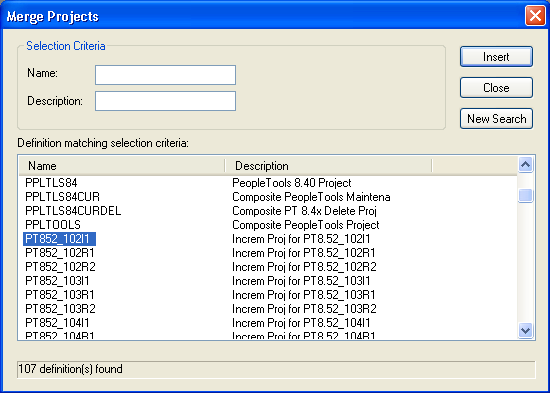Focus the Name input field
550x393 pixels.
tap(165, 75)
